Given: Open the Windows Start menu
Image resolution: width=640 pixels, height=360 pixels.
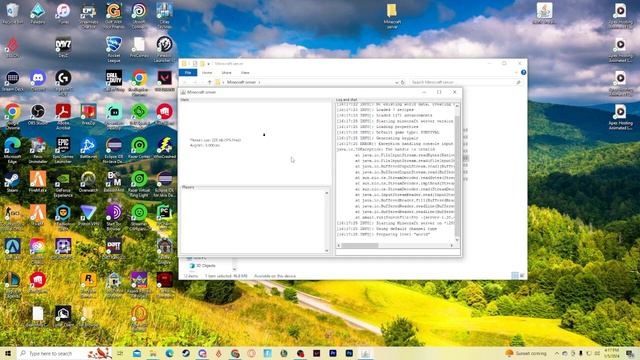Looking at the screenshot, I should coord(7,353).
